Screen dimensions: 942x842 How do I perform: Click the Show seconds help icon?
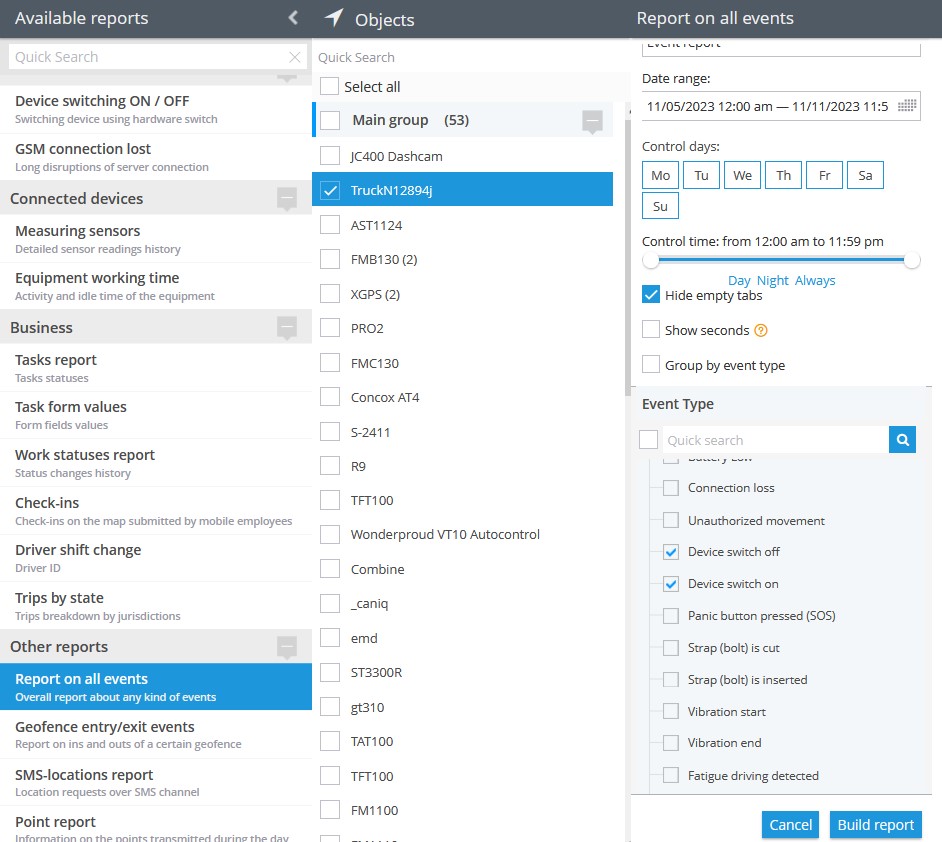pyautogui.click(x=761, y=331)
